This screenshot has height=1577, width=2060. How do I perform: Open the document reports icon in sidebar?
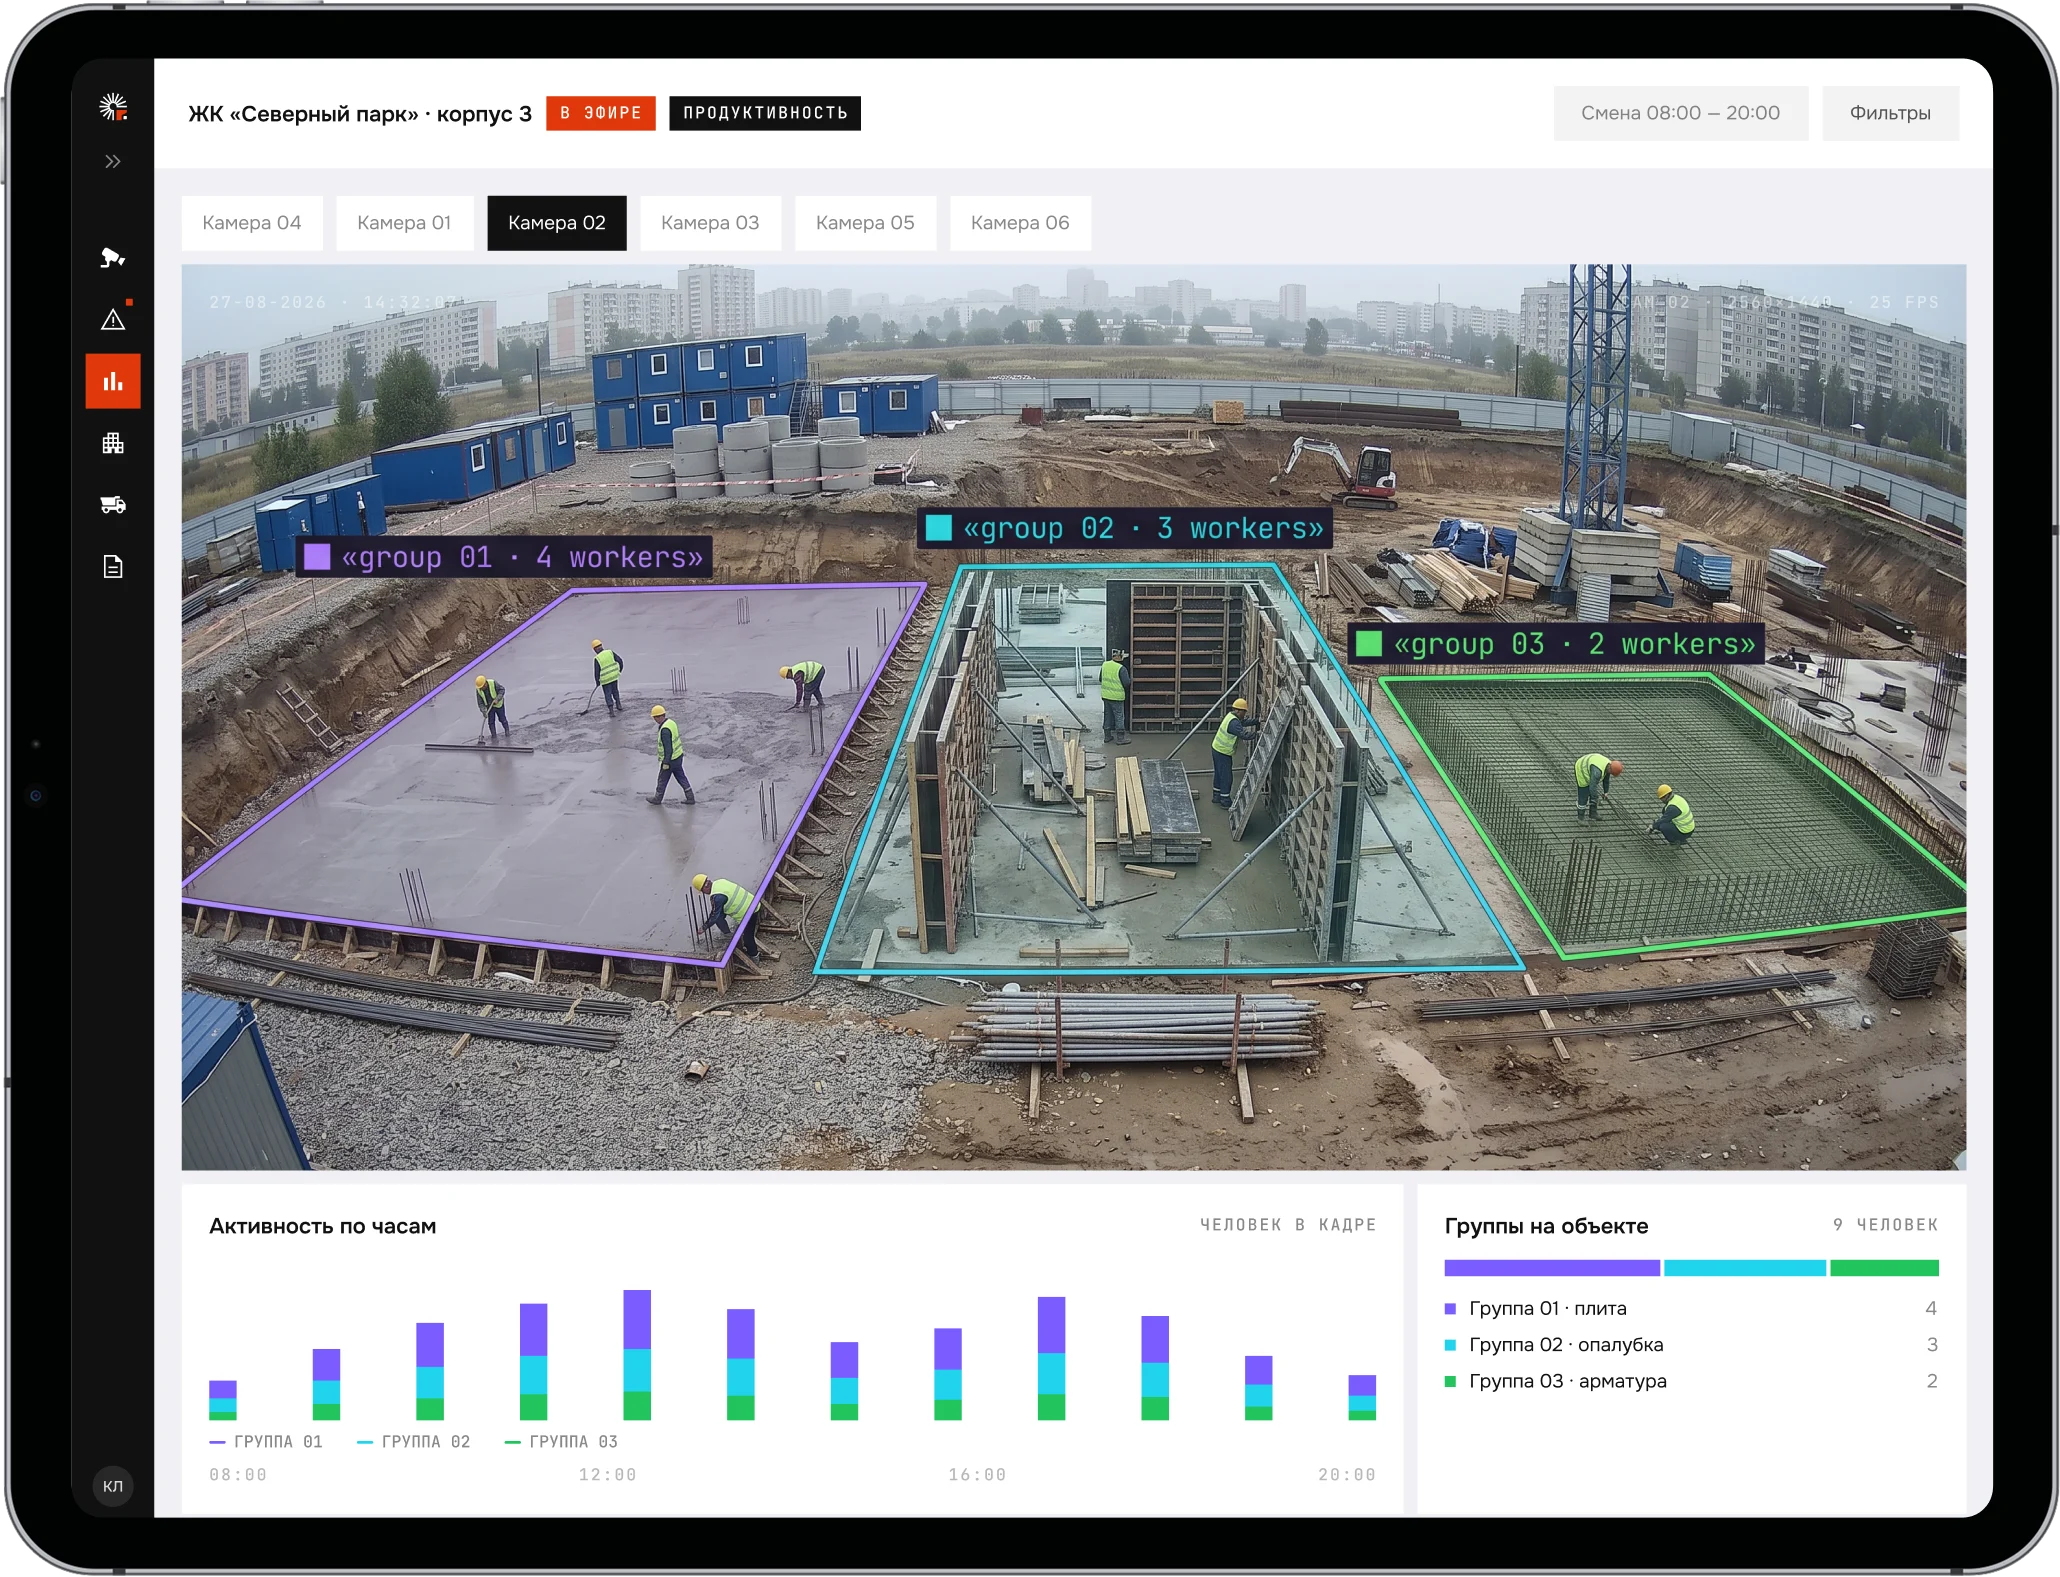pos(113,567)
